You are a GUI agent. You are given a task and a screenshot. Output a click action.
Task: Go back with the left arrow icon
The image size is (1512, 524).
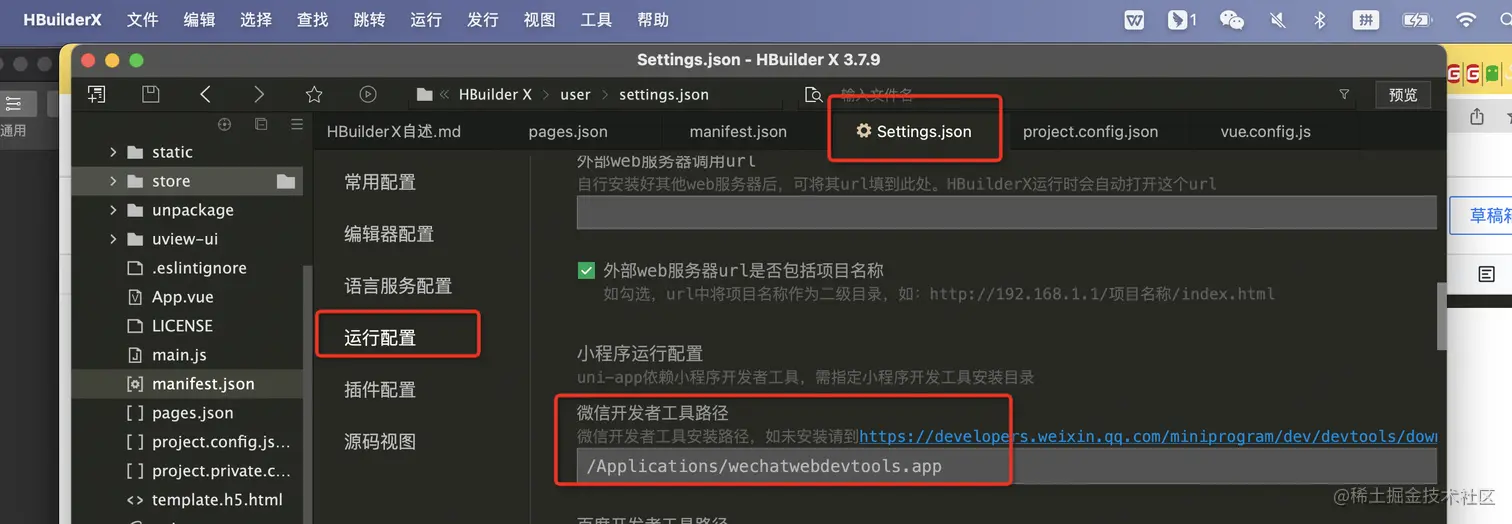click(205, 94)
